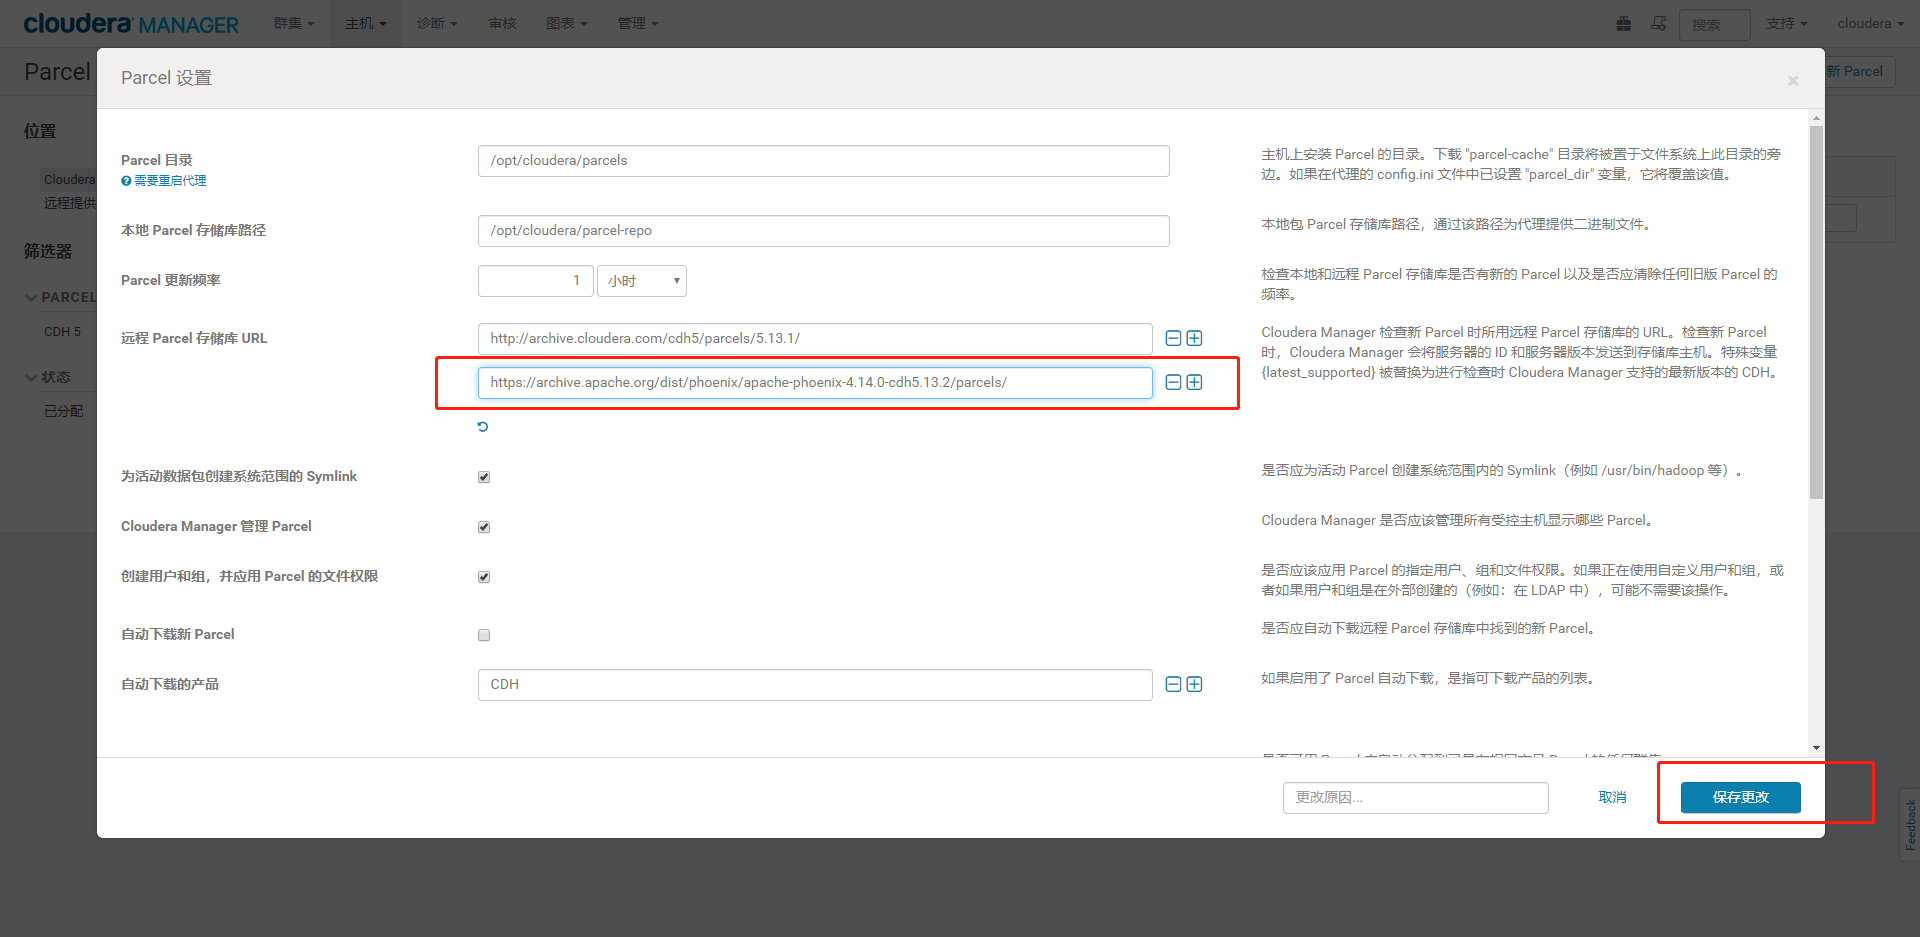Image resolution: width=1920 pixels, height=937 pixels.
Task: Open the 群集 dropdown menu
Action: pyautogui.click(x=294, y=23)
